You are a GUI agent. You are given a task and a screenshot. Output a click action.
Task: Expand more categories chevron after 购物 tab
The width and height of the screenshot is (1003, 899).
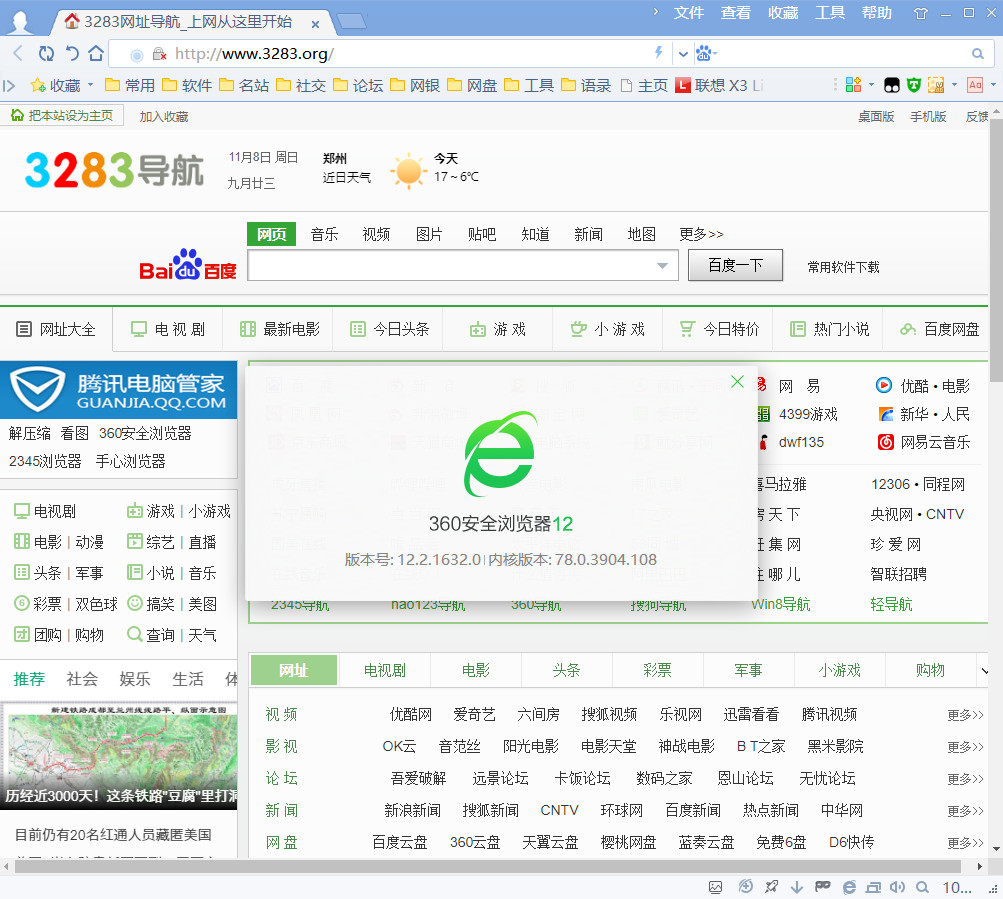(984, 671)
